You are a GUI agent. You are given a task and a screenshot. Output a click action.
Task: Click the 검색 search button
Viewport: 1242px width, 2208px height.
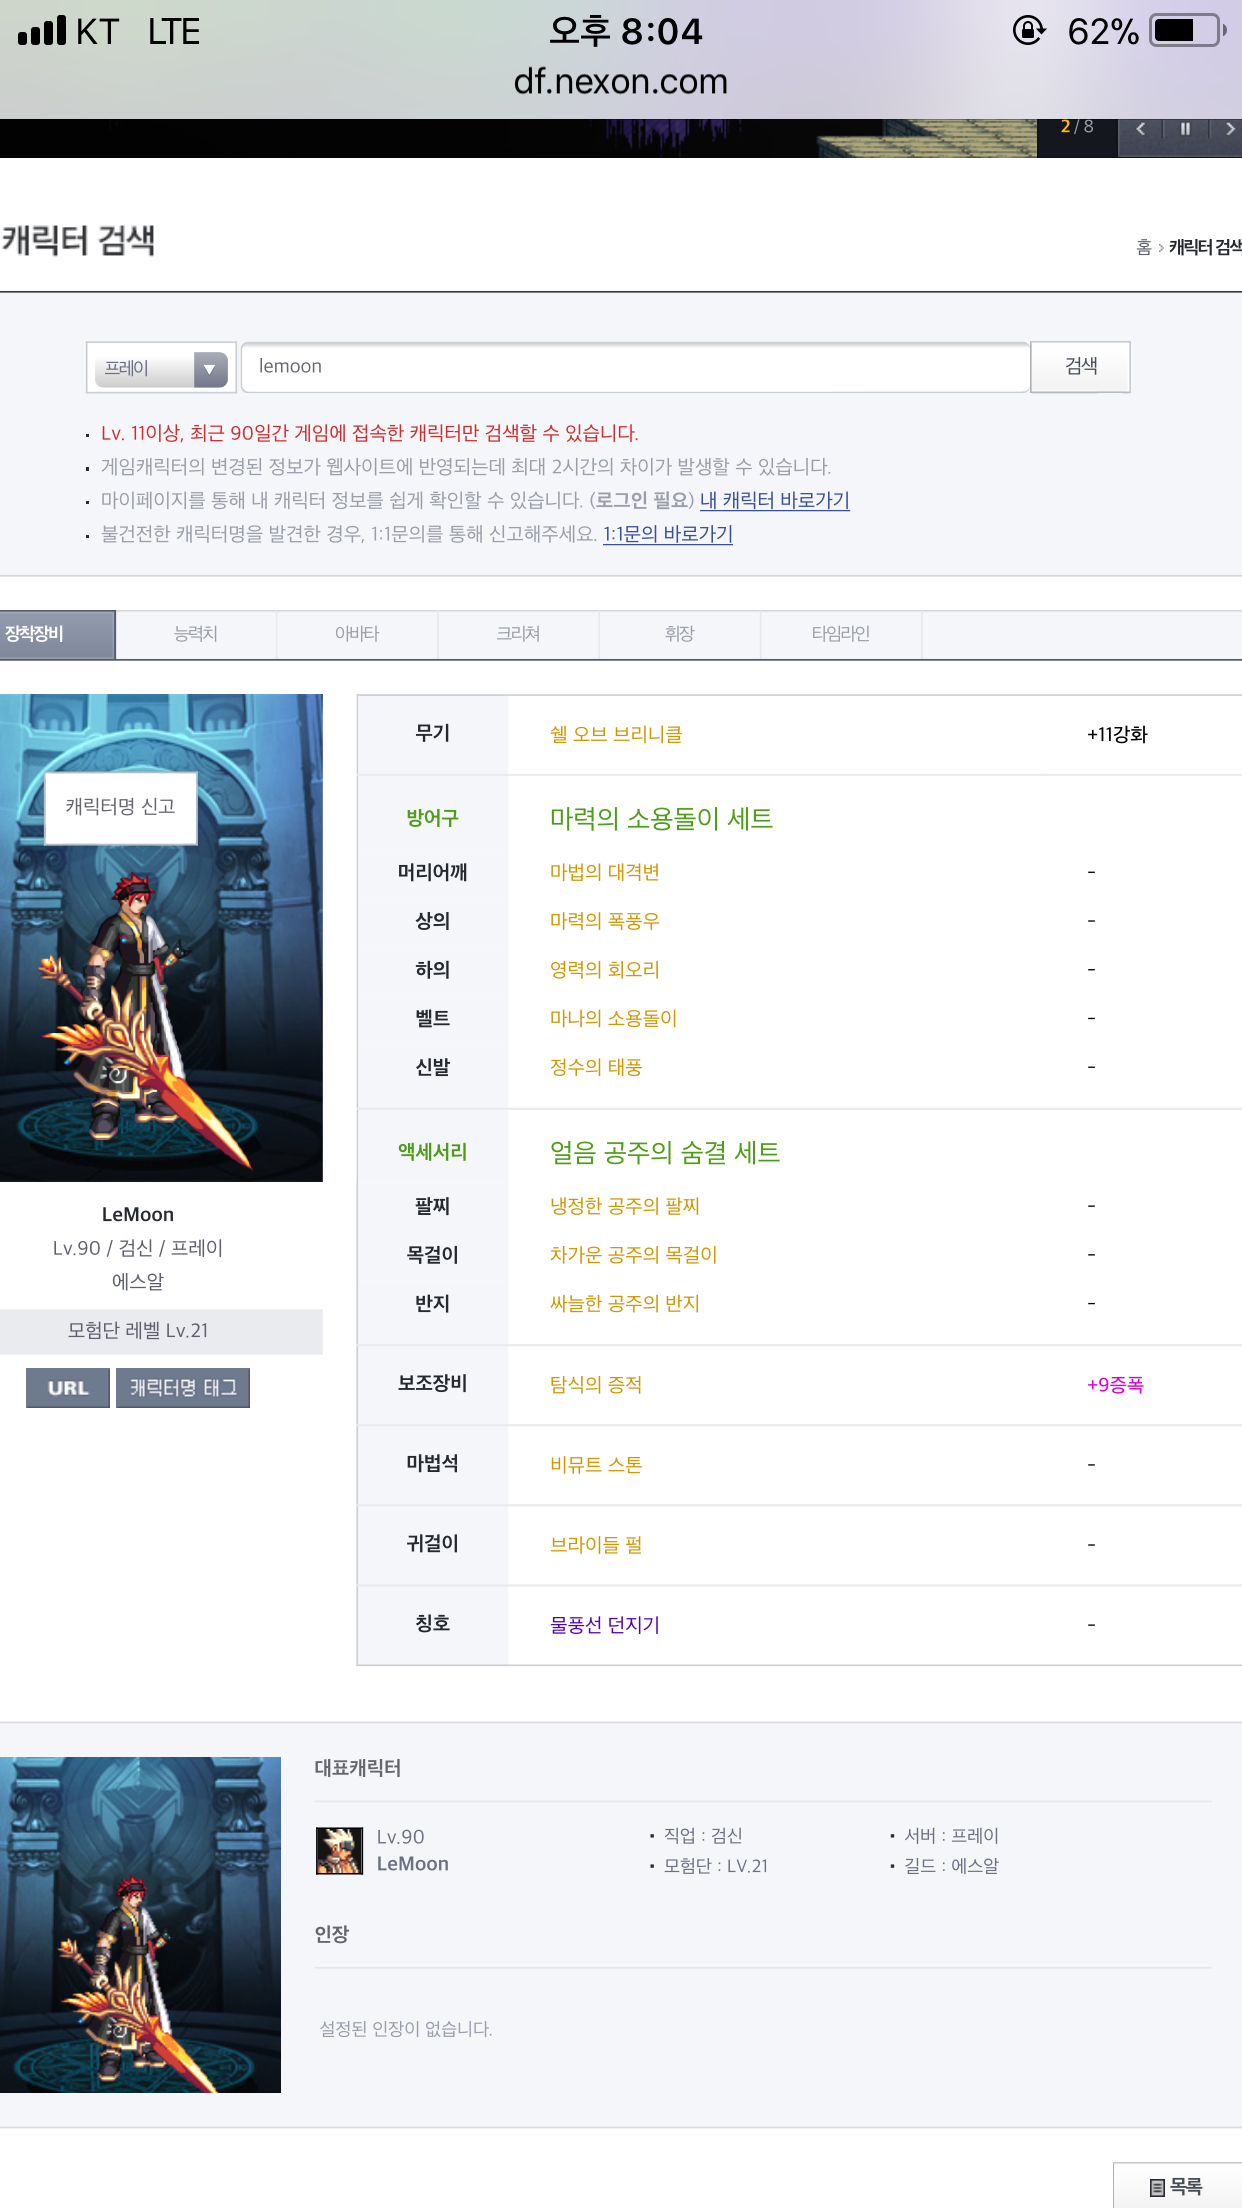[1081, 367]
